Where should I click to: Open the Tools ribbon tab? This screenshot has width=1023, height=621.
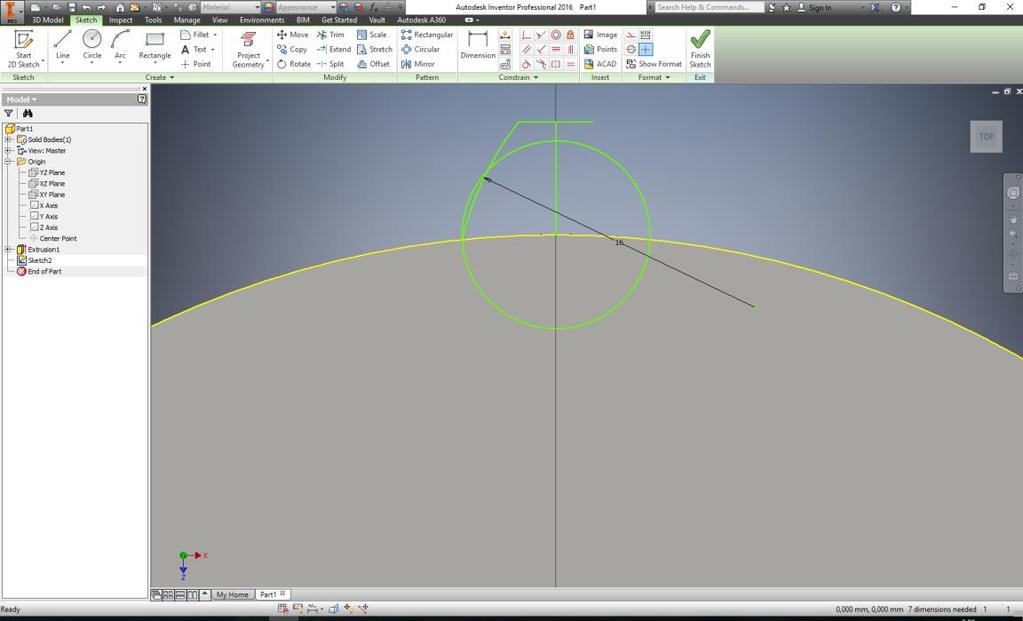(x=153, y=20)
